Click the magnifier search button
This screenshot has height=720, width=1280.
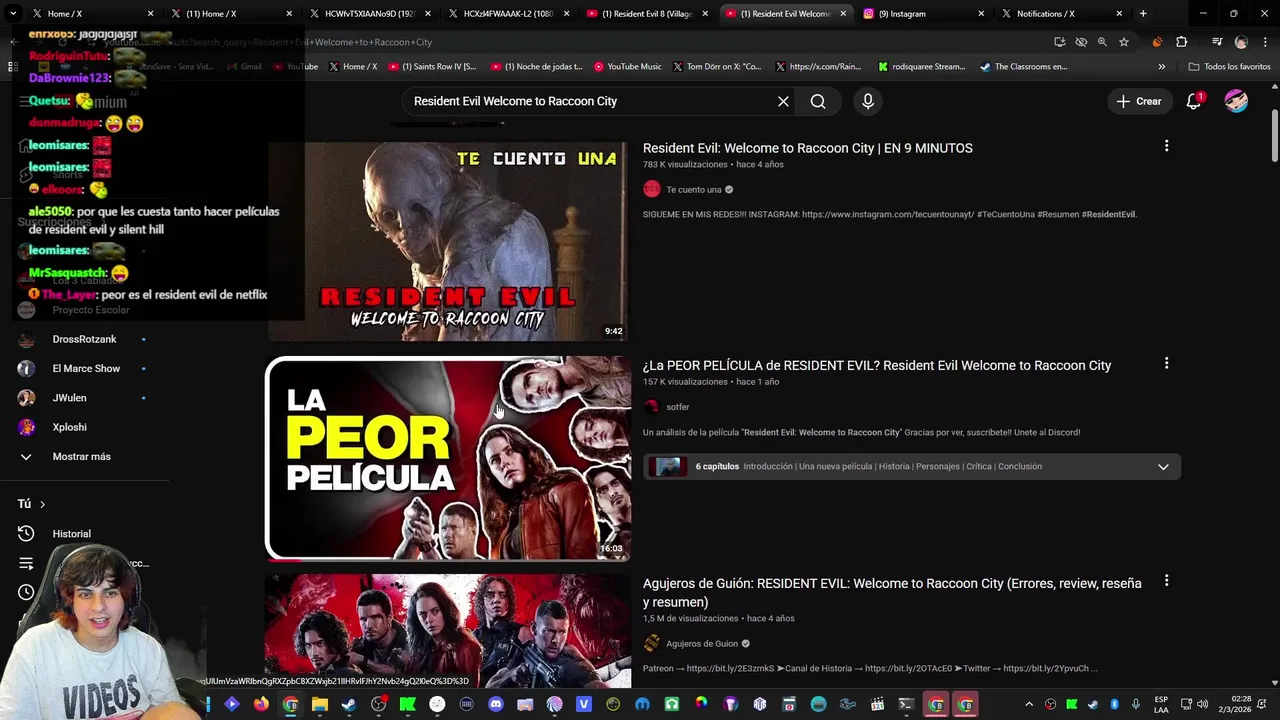[818, 101]
